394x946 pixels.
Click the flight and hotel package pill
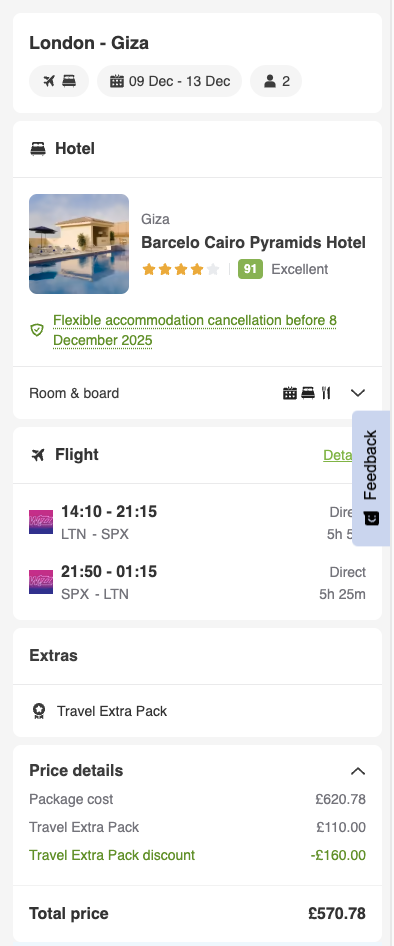point(59,81)
